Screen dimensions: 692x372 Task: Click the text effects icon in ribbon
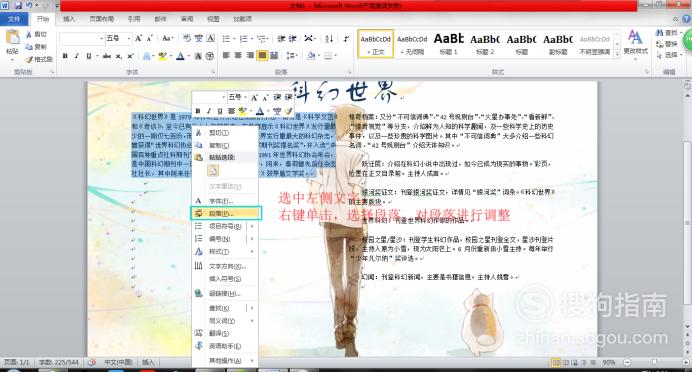[147, 56]
